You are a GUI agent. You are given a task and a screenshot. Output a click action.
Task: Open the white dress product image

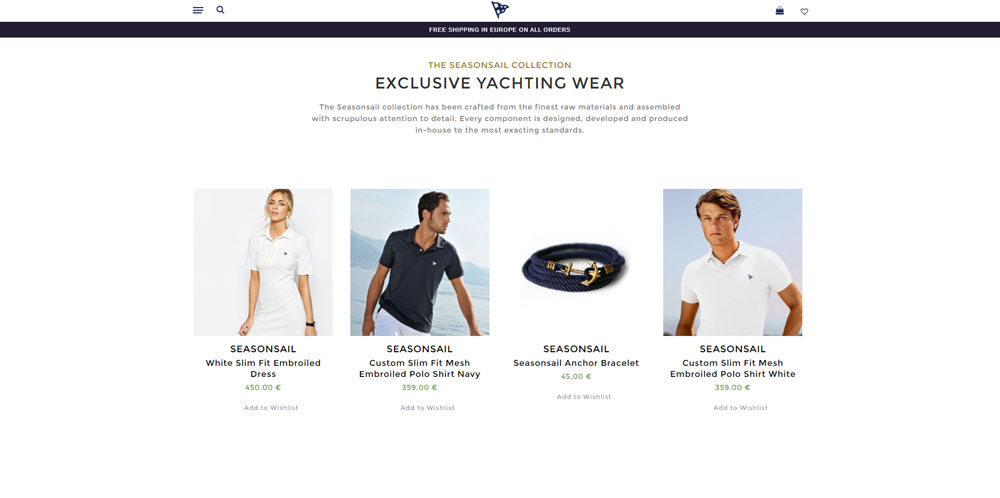click(x=263, y=262)
